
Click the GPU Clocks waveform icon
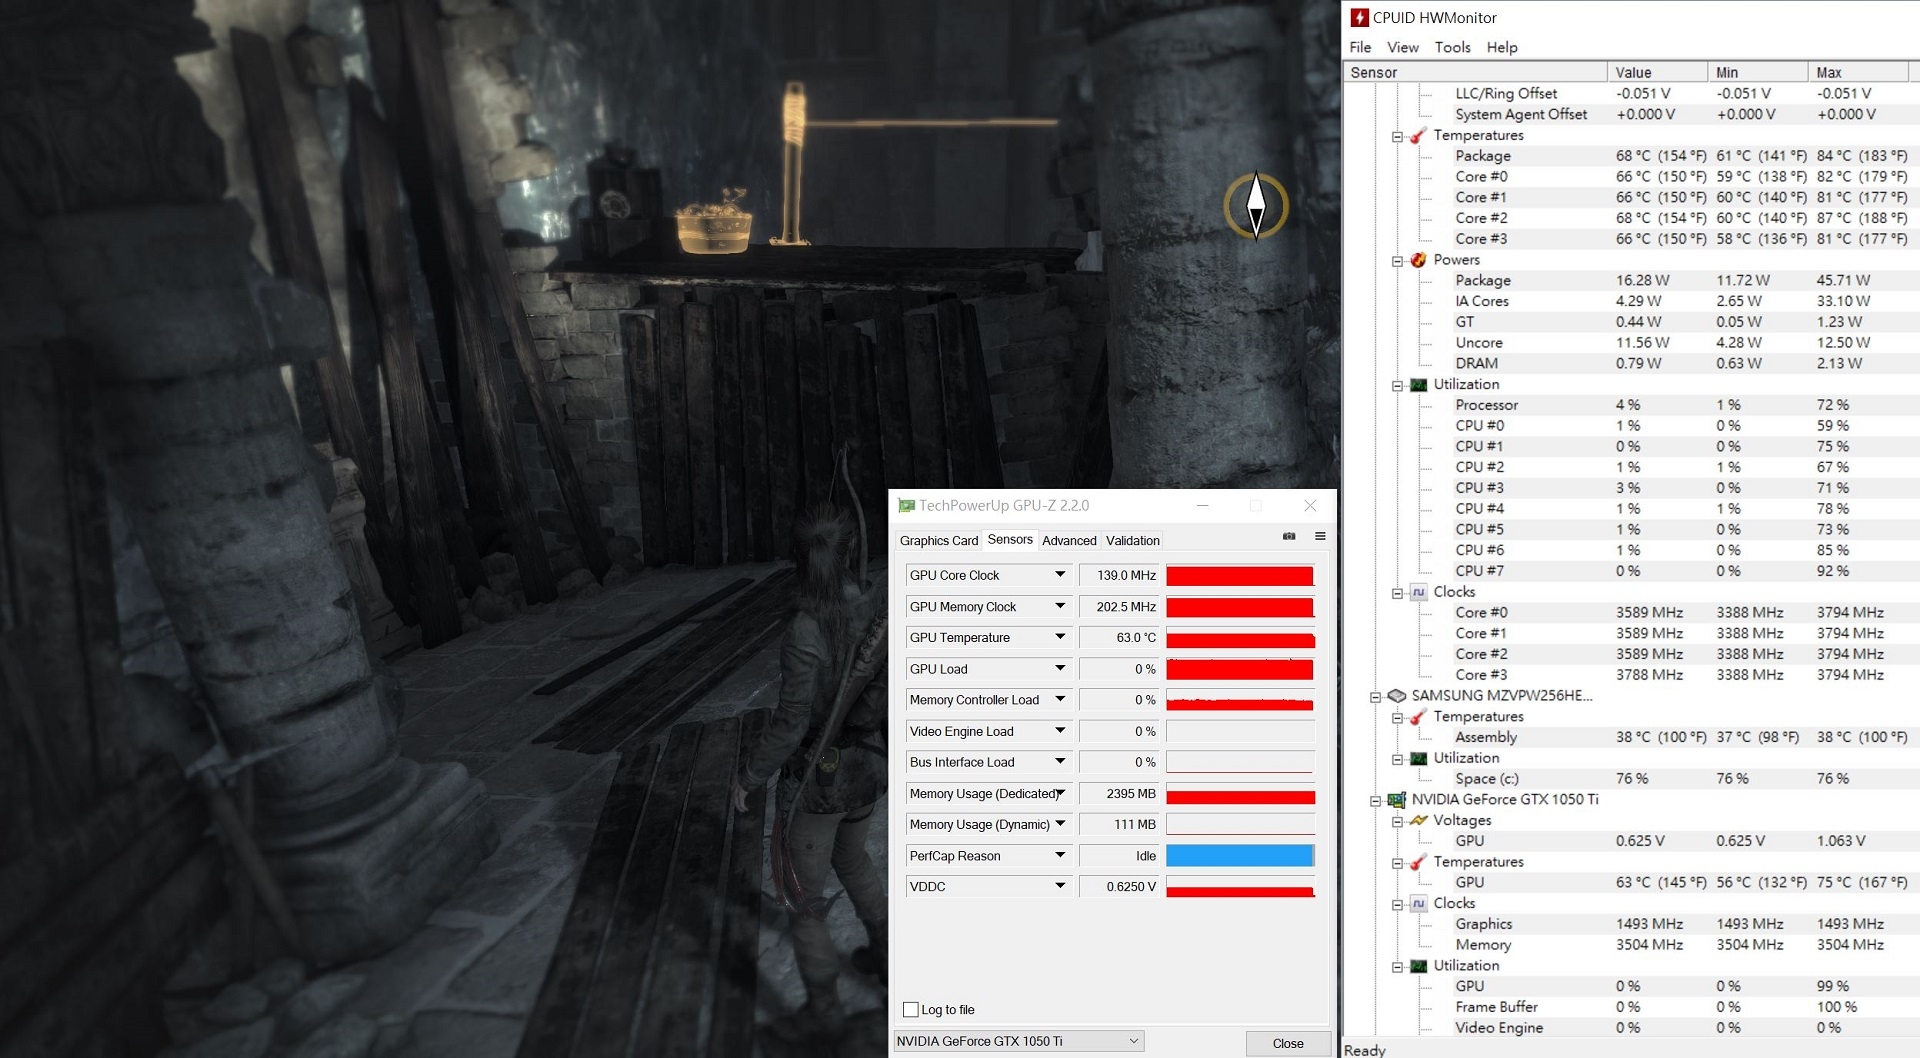1418,904
